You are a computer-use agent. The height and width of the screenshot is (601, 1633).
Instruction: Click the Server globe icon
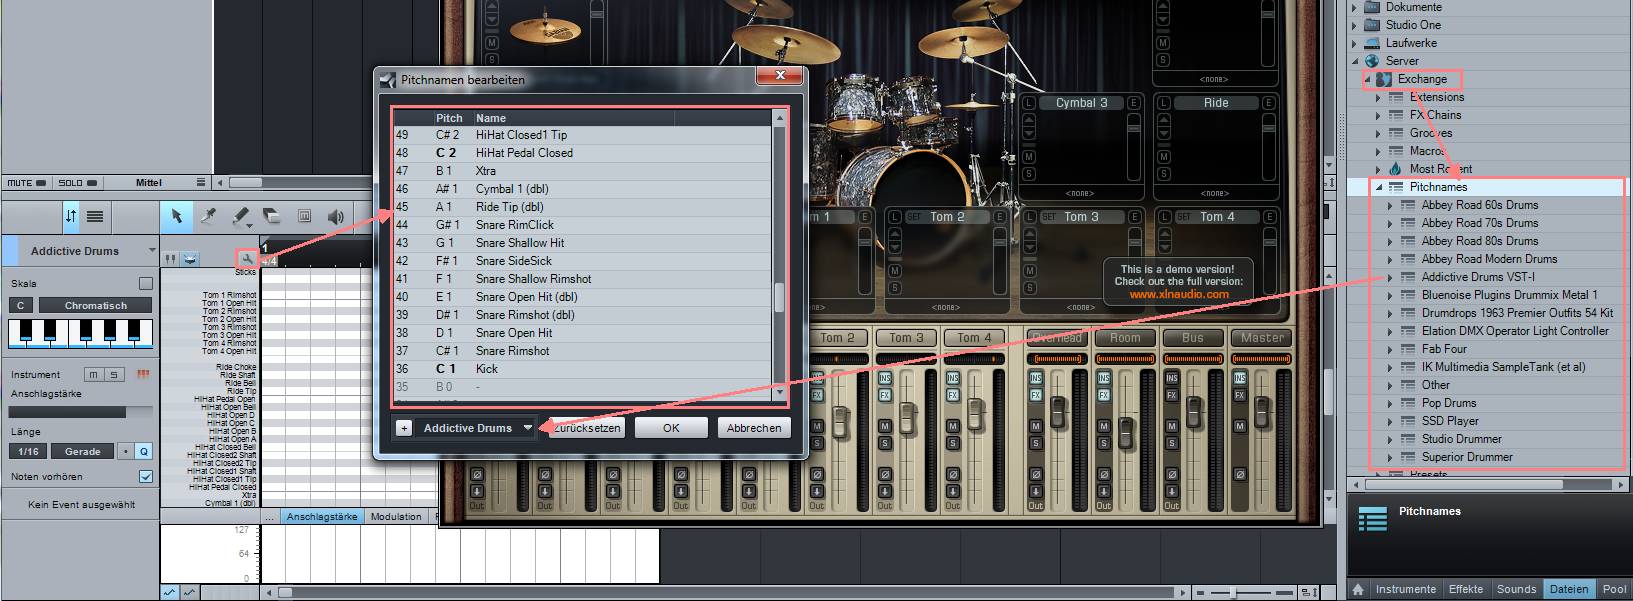click(1372, 61)
